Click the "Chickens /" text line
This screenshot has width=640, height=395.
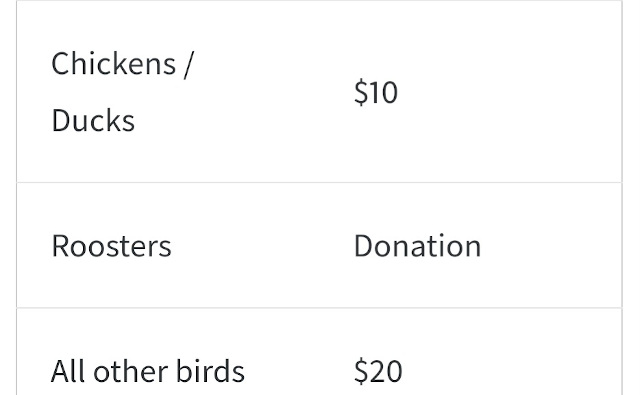[x=121, y=64]
